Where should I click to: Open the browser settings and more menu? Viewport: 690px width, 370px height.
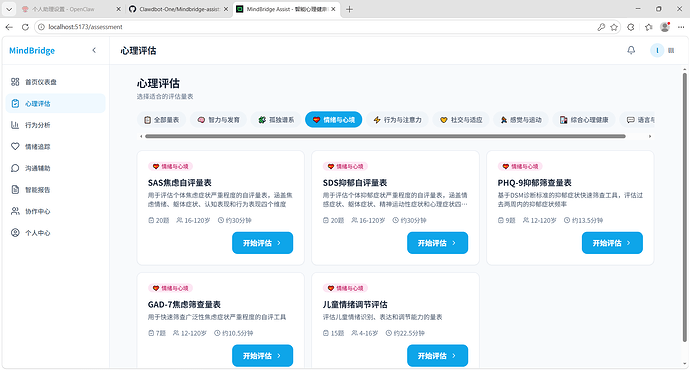[681, 27]
